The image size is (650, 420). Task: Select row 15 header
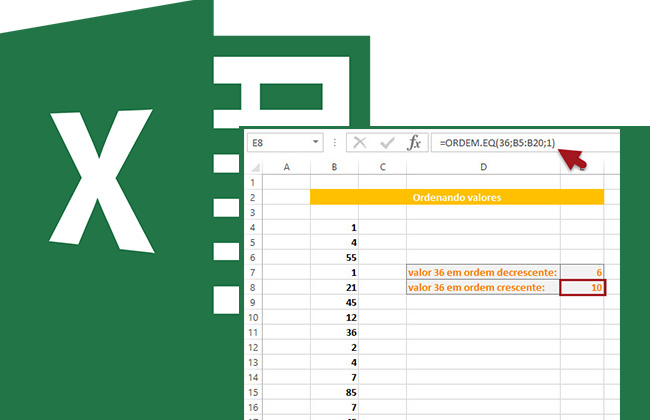[253, 392]
